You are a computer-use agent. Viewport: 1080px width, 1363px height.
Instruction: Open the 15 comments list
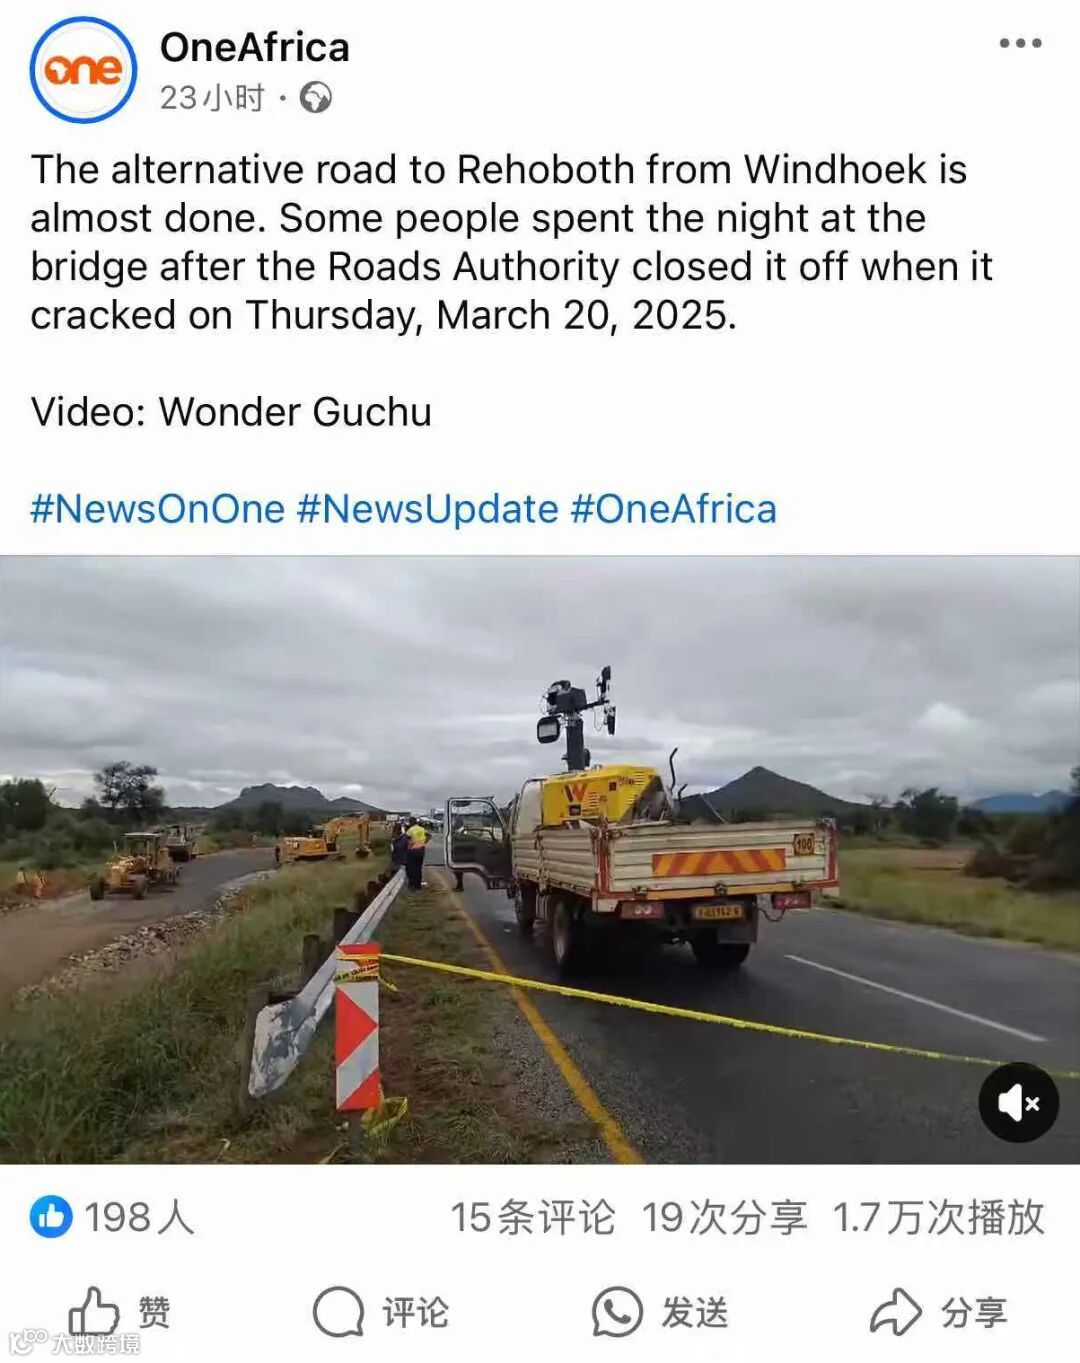click(x=532, y=1217)
